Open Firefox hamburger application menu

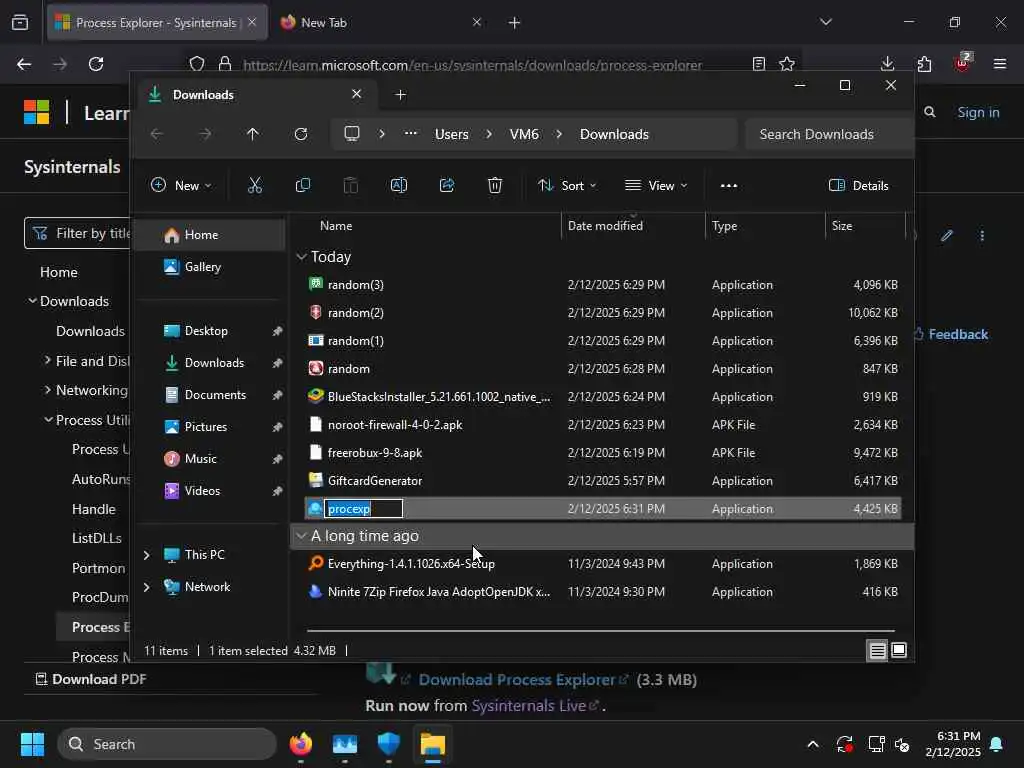tap(1000, 64)
